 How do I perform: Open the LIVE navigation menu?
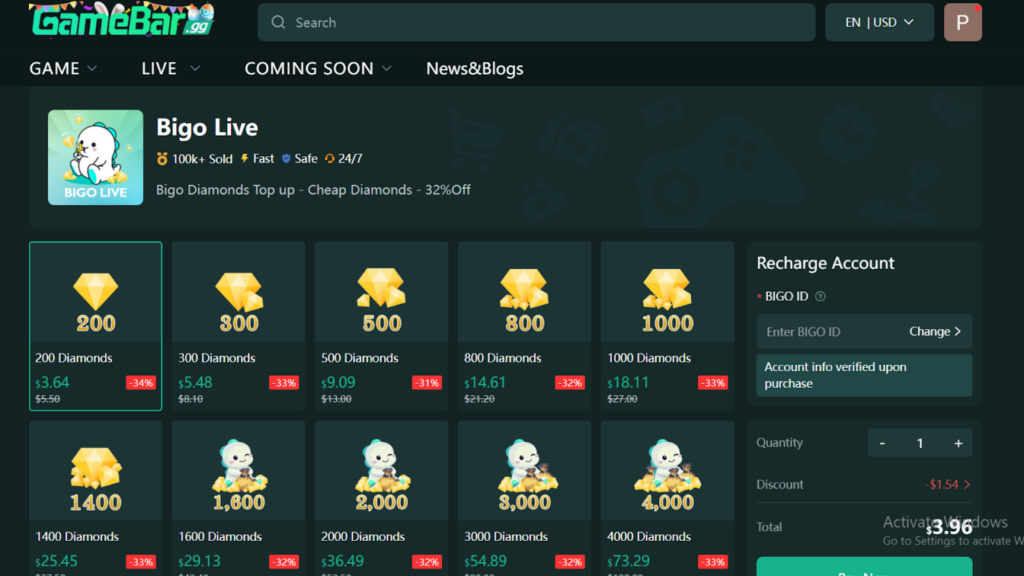click(x=170, y=68)
